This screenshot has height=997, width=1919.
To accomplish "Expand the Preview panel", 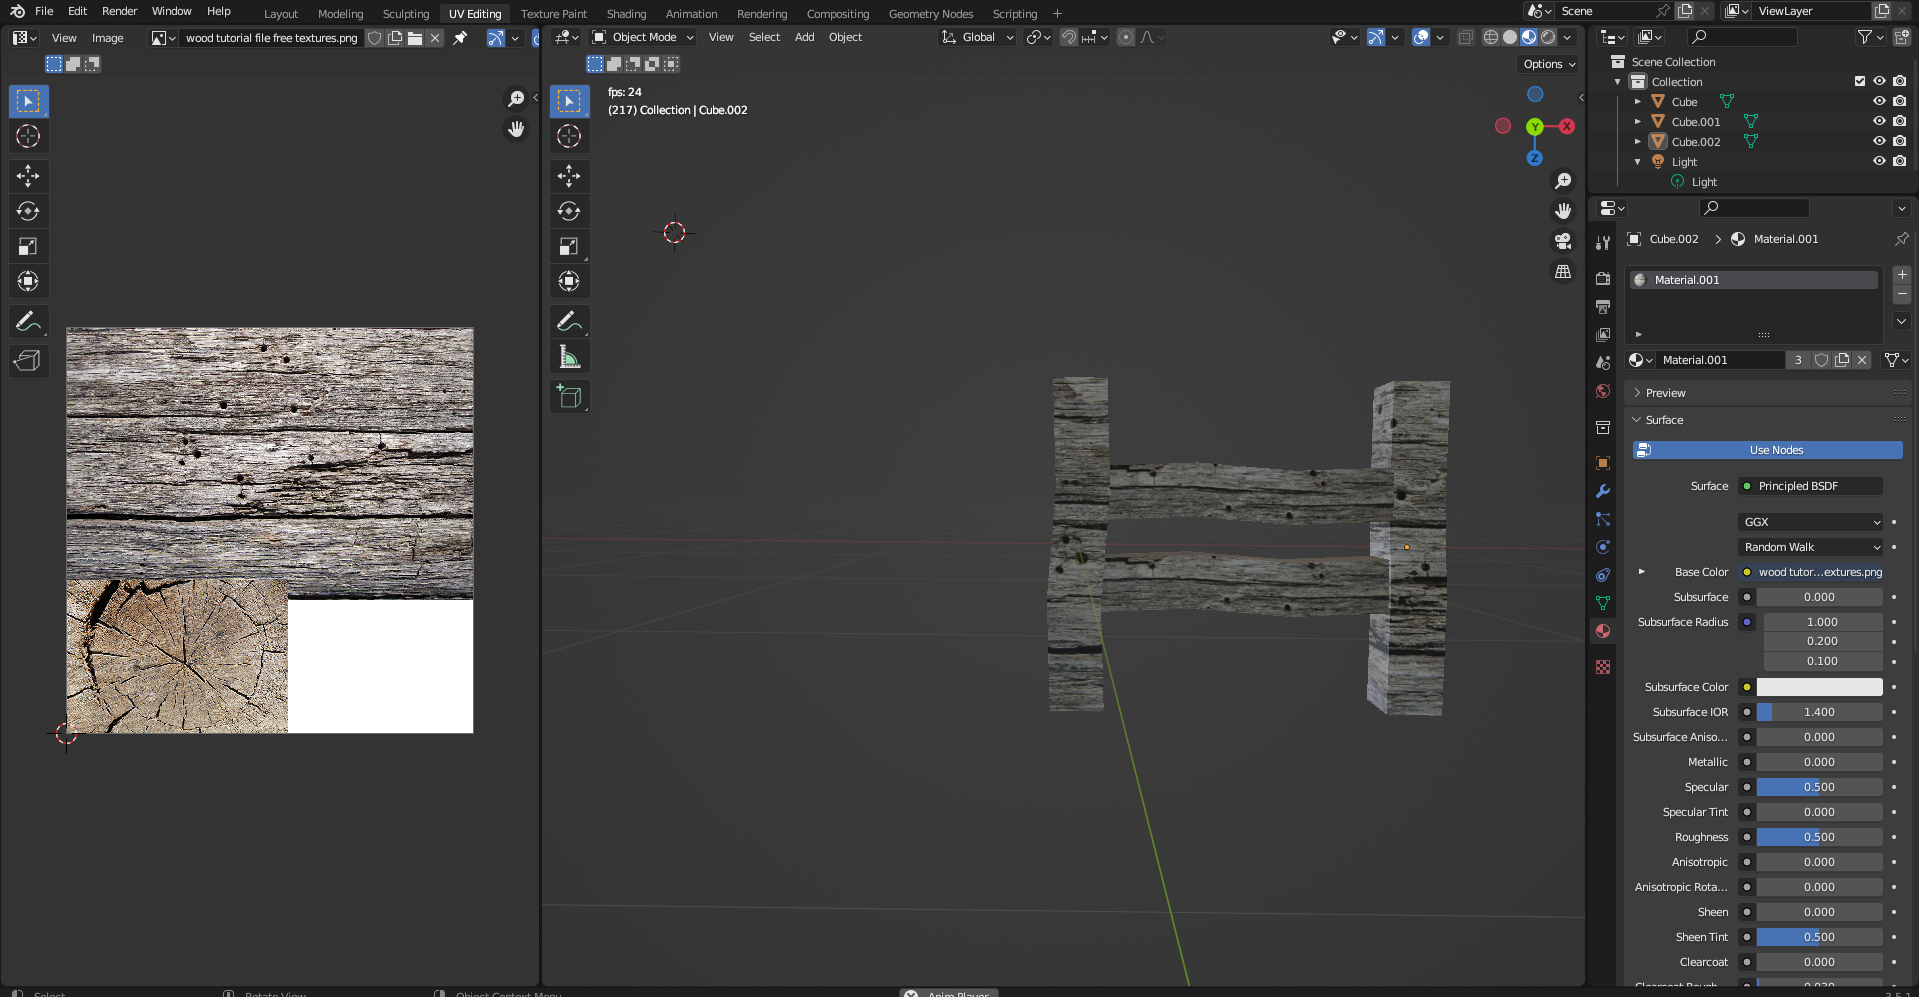I will coord(1665,393).
